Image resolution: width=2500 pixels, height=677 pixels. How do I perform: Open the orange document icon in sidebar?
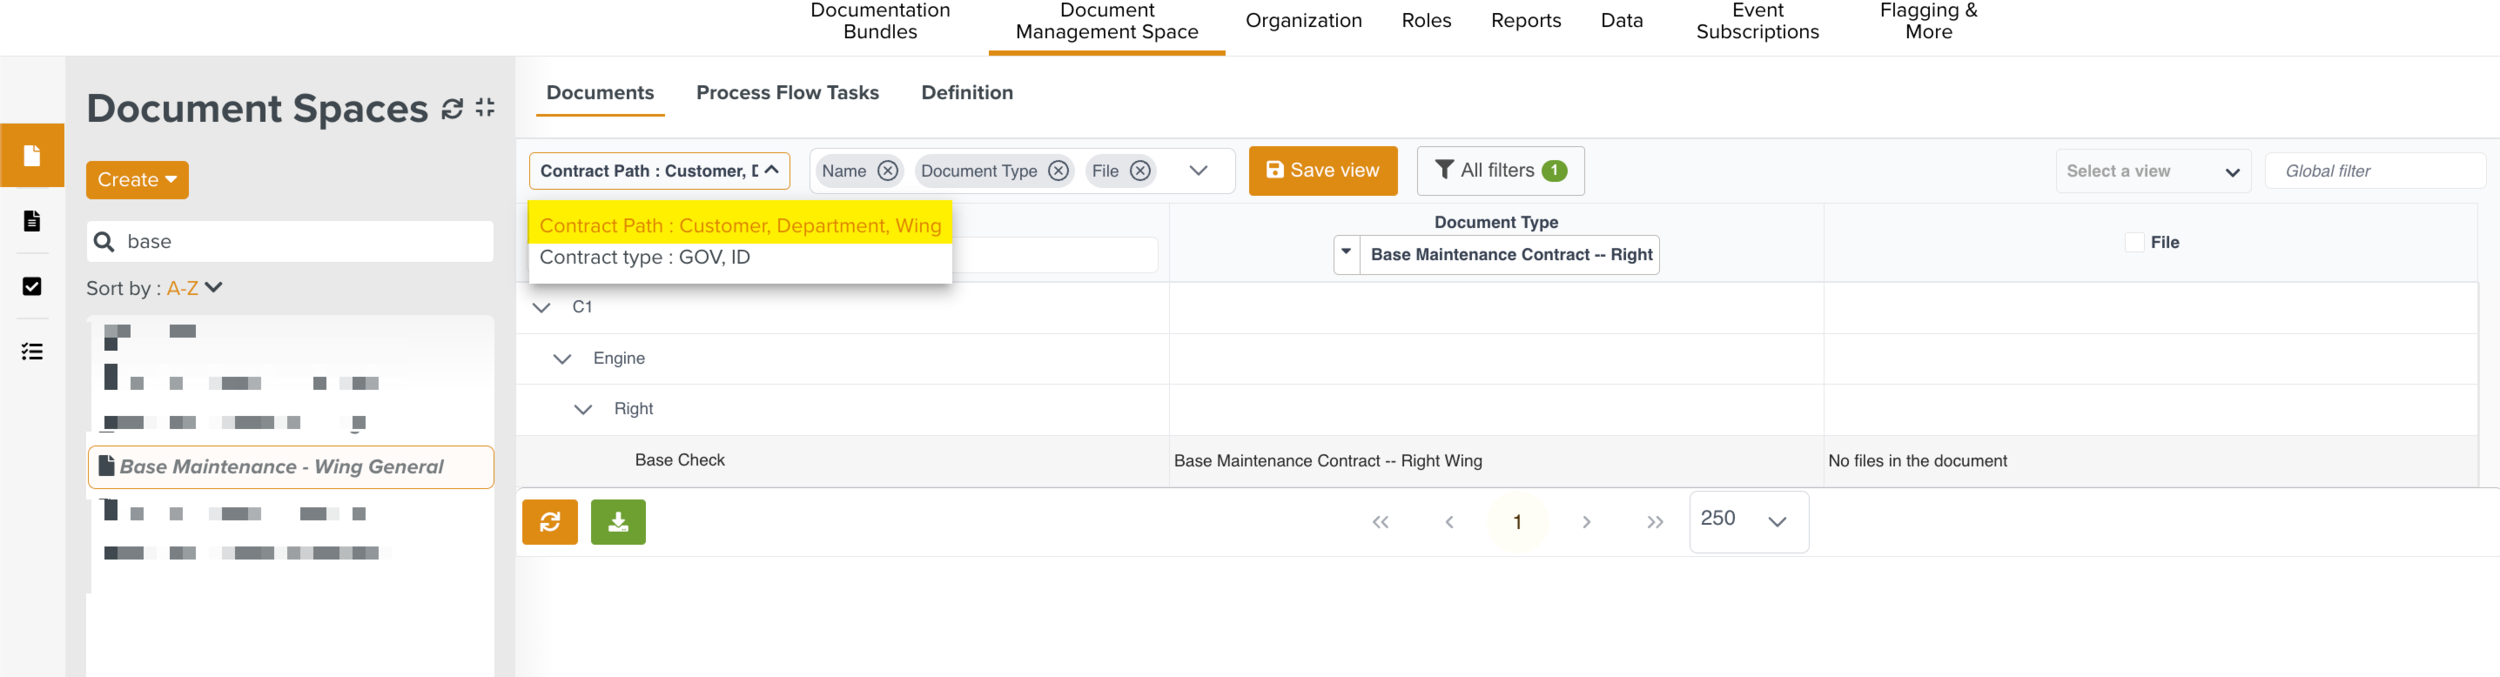tap(32, 156)
